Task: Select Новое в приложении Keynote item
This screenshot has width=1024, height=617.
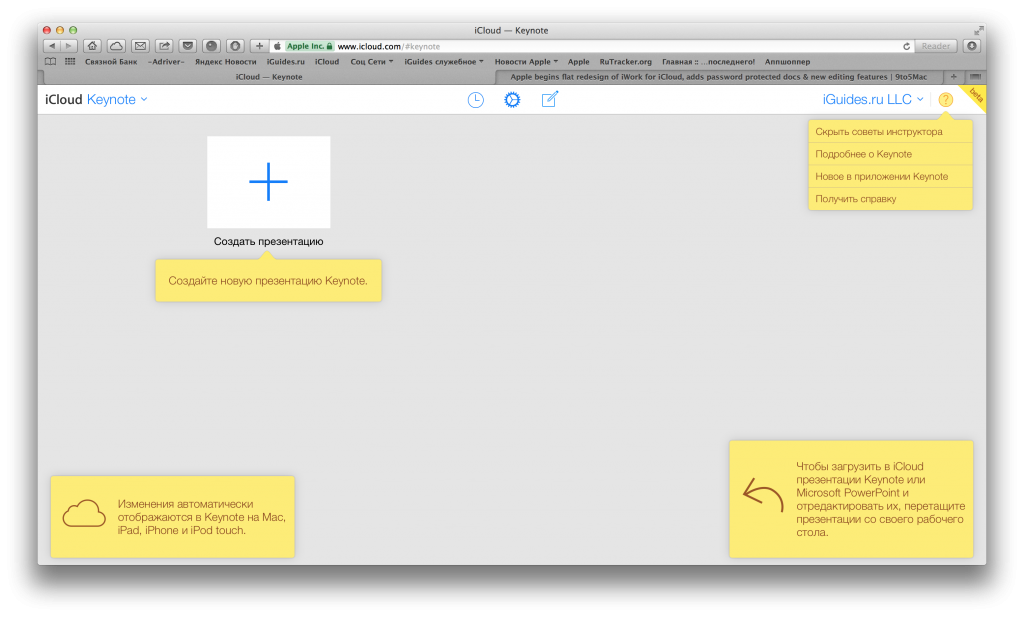Action: (x=890, y=176)
